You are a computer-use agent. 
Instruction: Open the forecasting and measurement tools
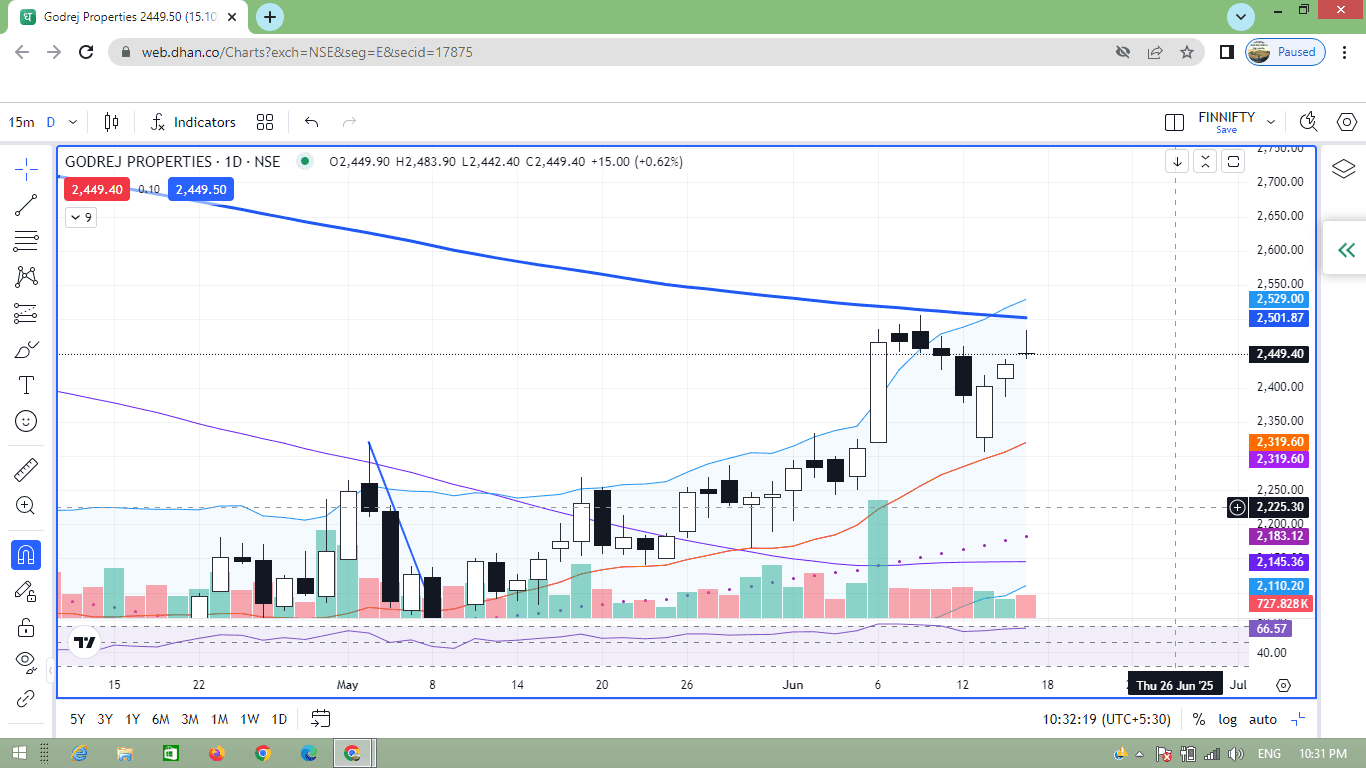click(26, 313)
